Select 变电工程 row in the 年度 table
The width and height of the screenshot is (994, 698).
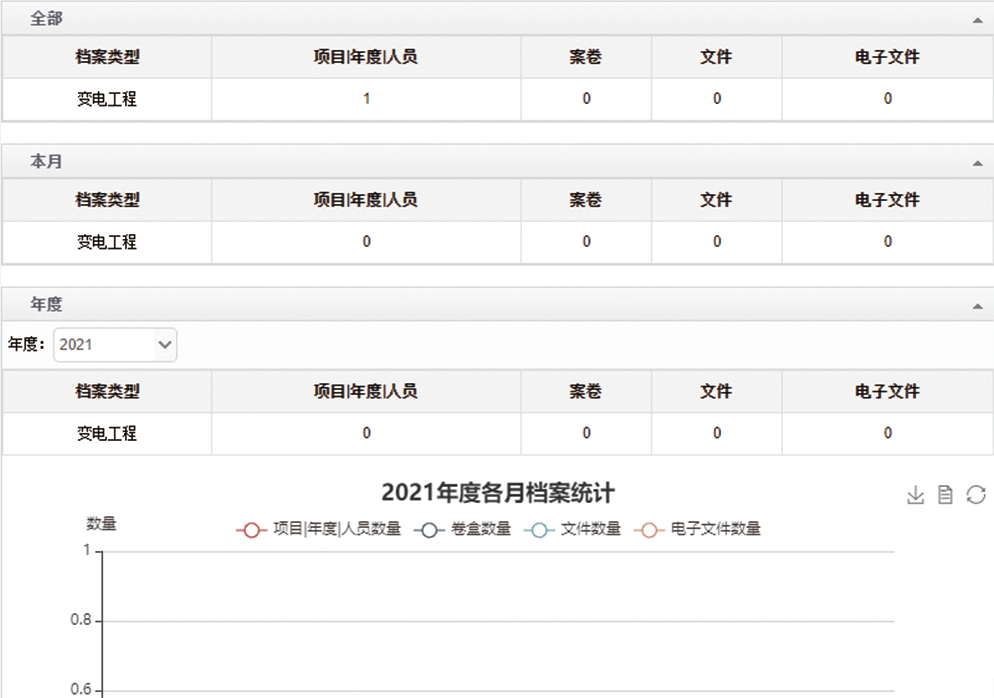click(x=107, y=433)
